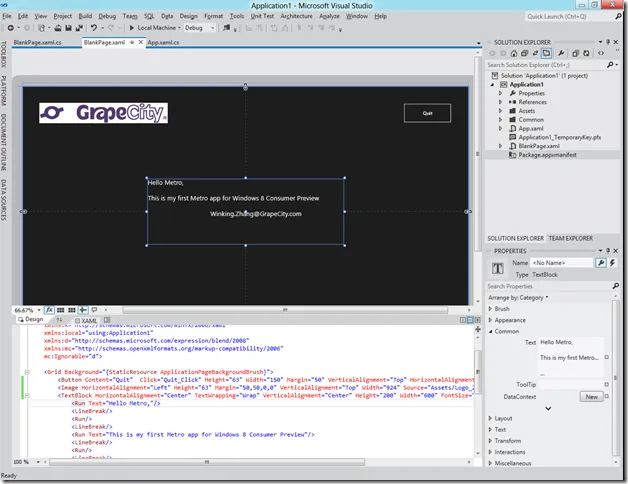Expand the Assets folder node
The width and height of the screenshot is (628, 484).
501,110
